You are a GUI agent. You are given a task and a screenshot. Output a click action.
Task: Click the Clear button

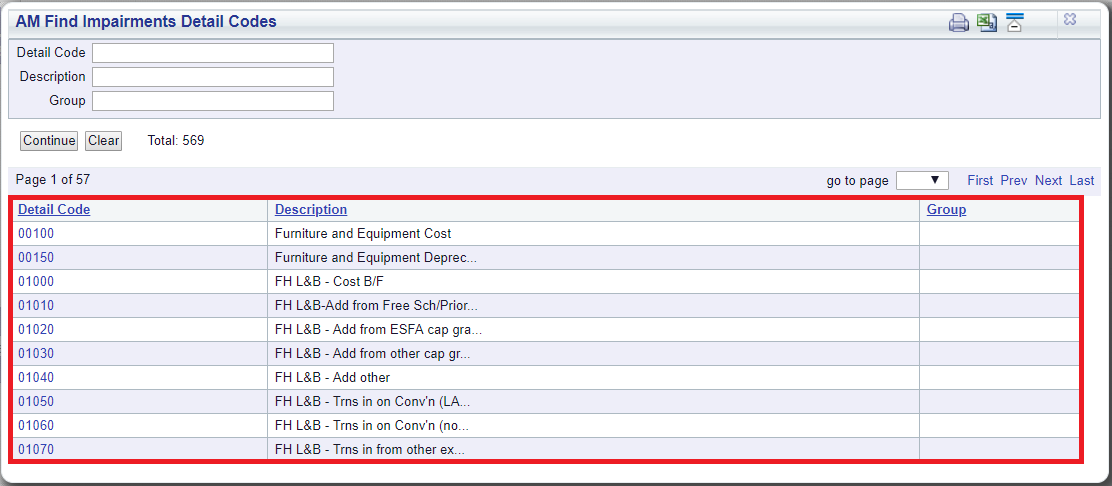pyautogui.click(x=104, y=140)
